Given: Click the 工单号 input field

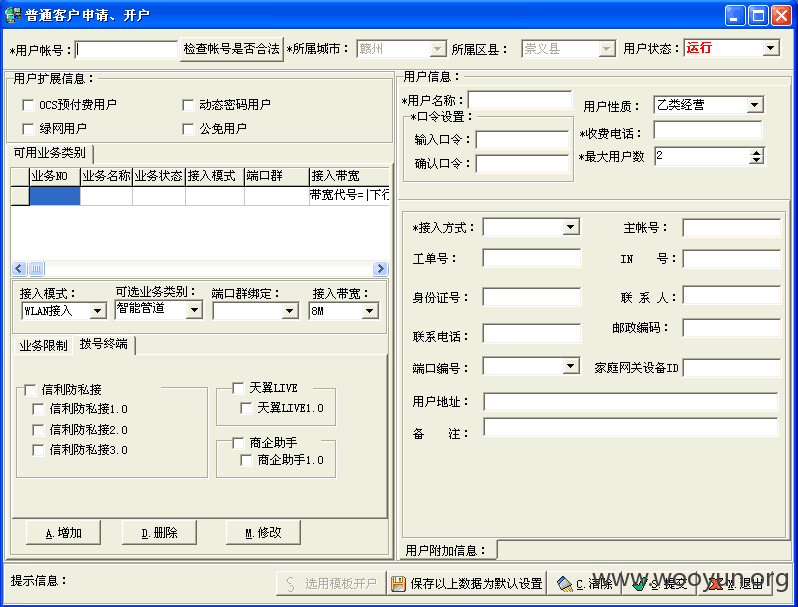Looking at the screenshot, I should (531, 257).
